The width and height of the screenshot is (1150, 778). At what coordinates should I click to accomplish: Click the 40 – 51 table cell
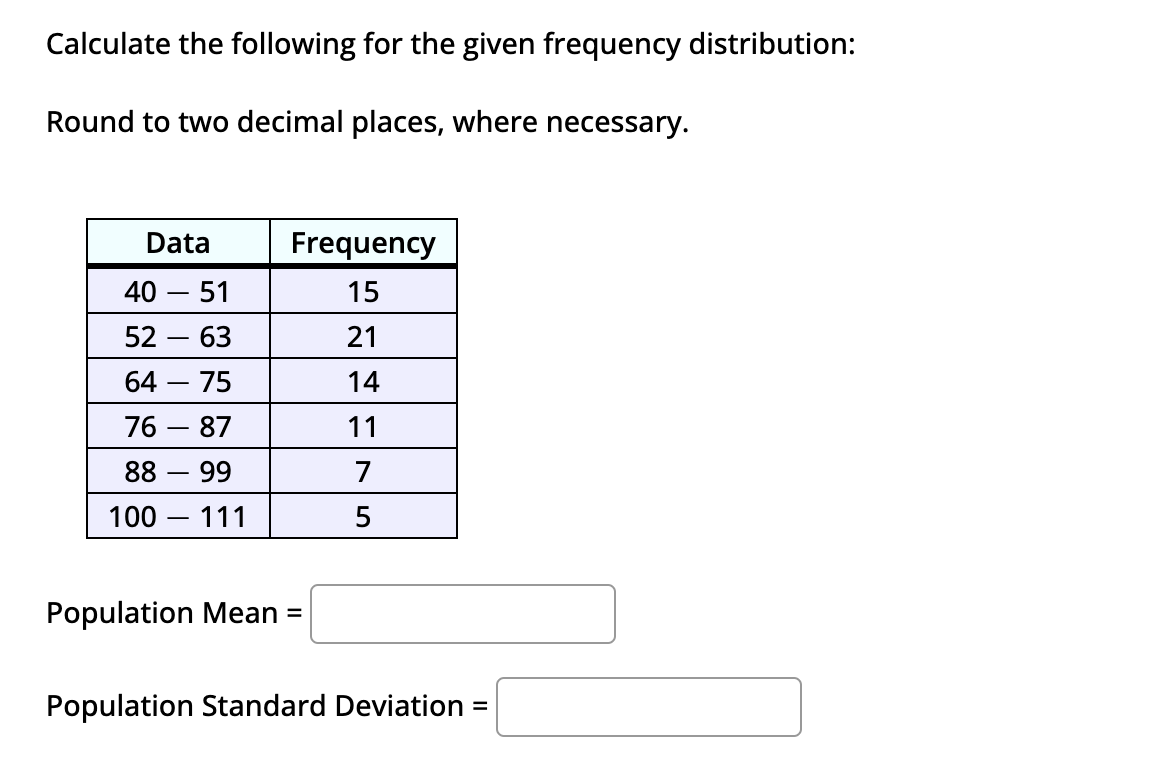point(178,291)
